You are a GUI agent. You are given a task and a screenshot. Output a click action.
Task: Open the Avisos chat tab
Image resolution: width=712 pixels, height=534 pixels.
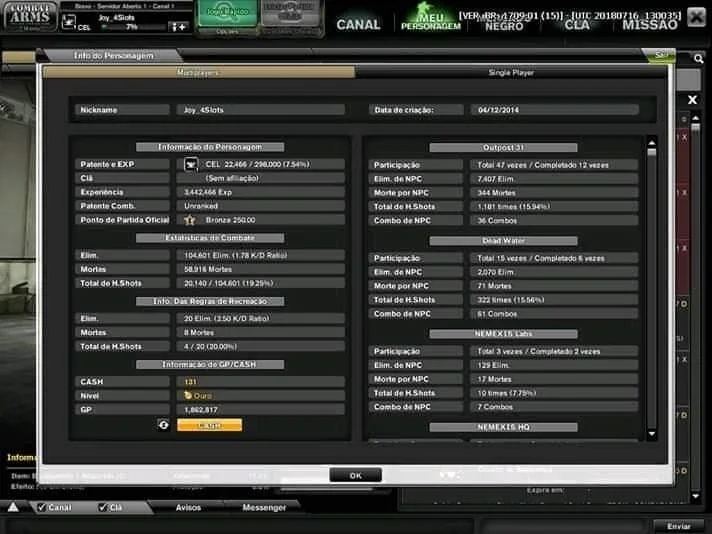[188, 507]
